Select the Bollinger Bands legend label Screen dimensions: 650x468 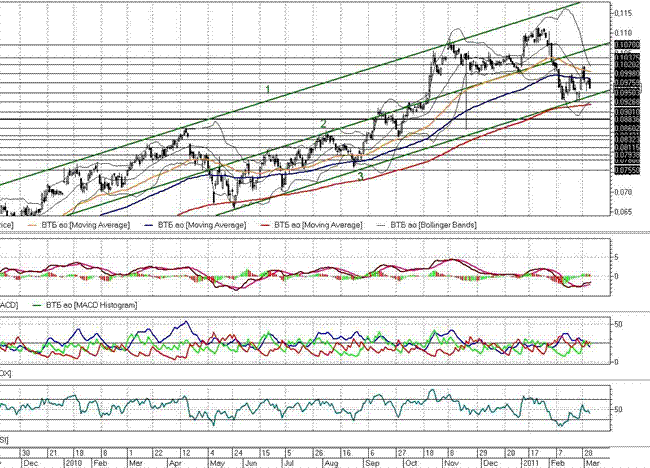(x=434, y=225)
